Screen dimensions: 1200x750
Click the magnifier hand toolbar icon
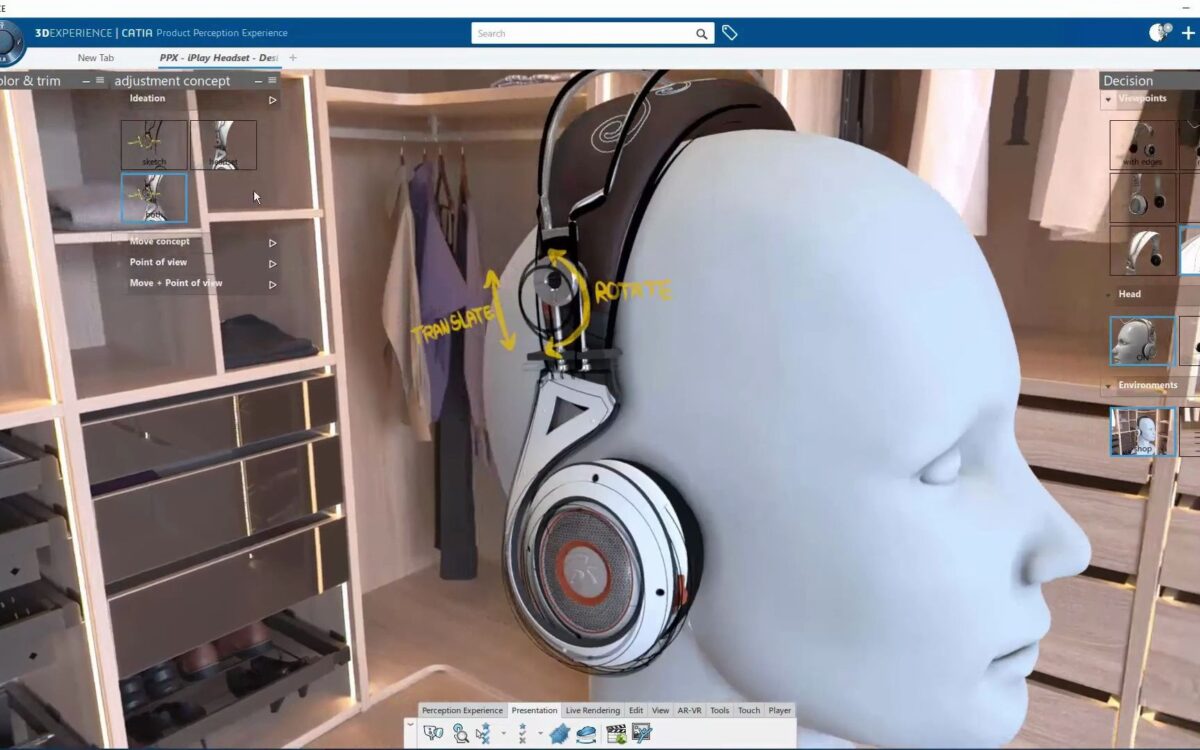pos(460,733)
